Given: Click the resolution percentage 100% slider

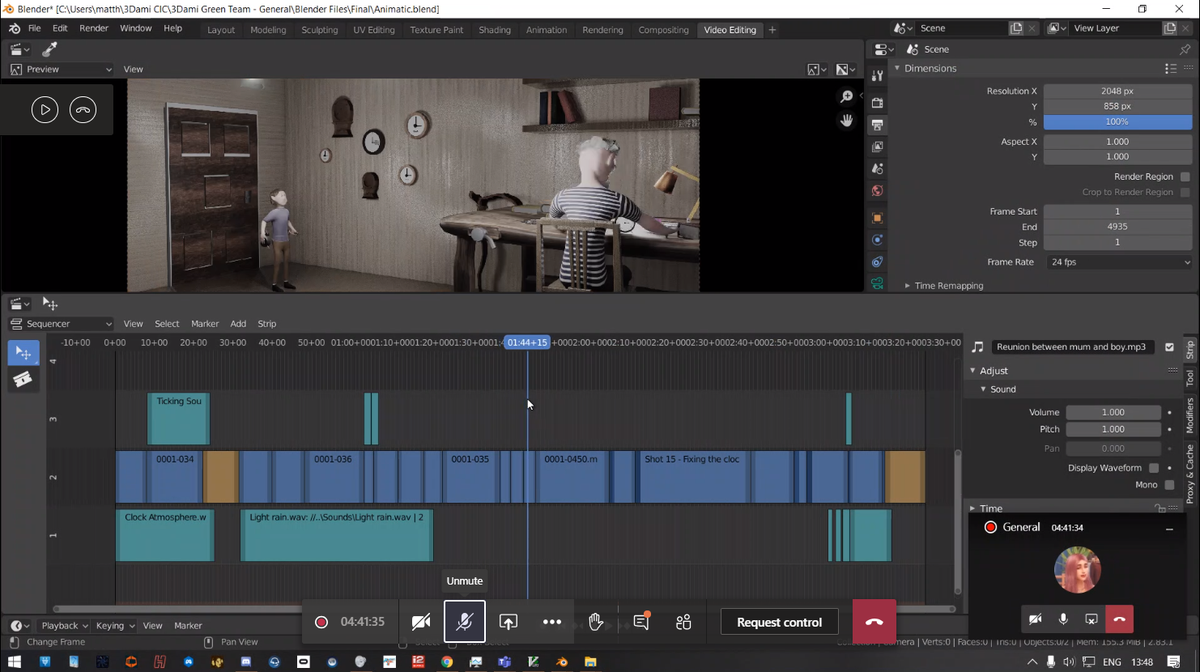Looking at the screenshot, I should [1117, 122].
